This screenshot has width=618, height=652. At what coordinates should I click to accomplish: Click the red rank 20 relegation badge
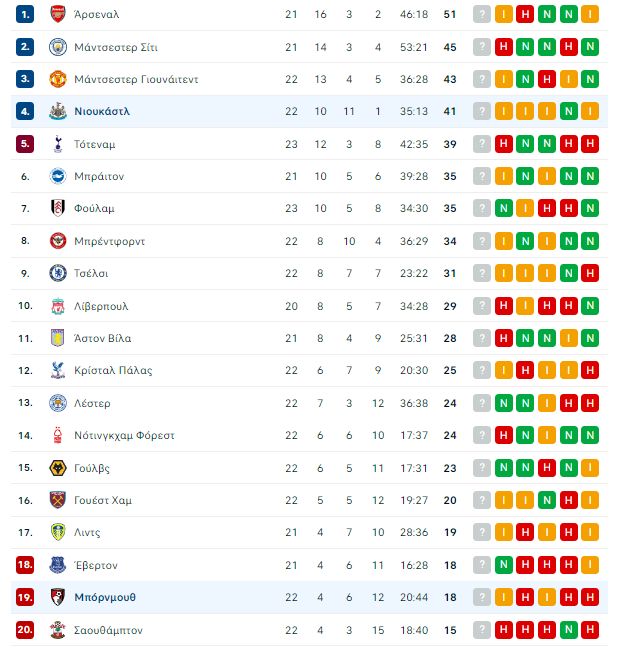[25, 630]
